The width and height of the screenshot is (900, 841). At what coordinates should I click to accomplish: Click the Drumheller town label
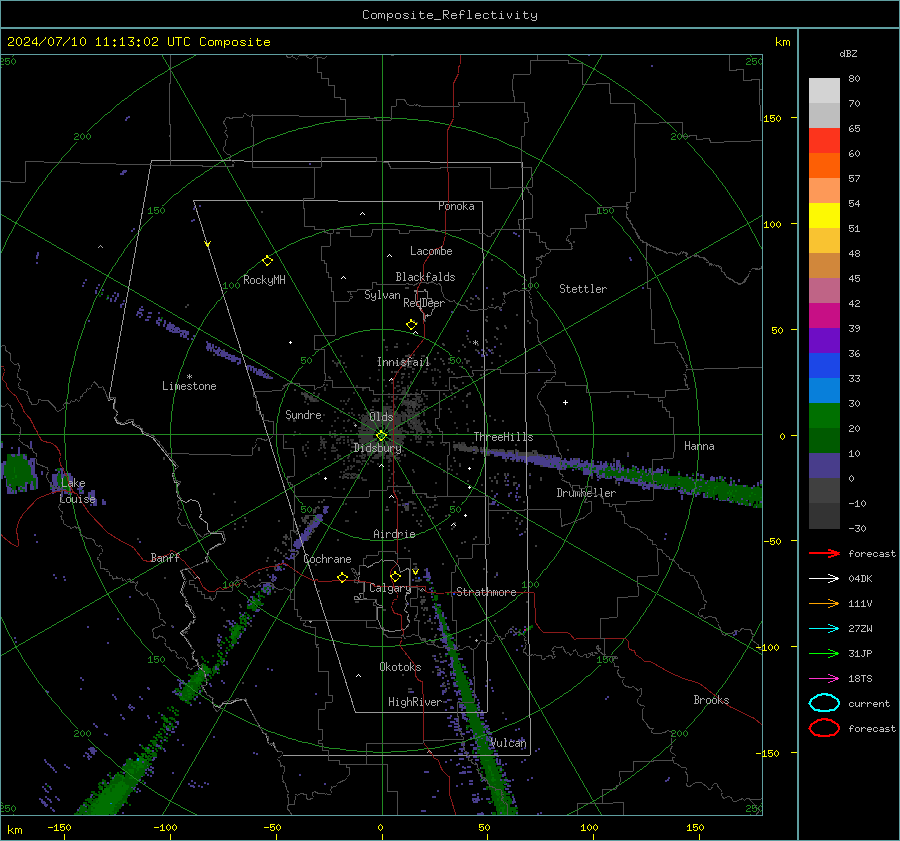click(586, 493)
